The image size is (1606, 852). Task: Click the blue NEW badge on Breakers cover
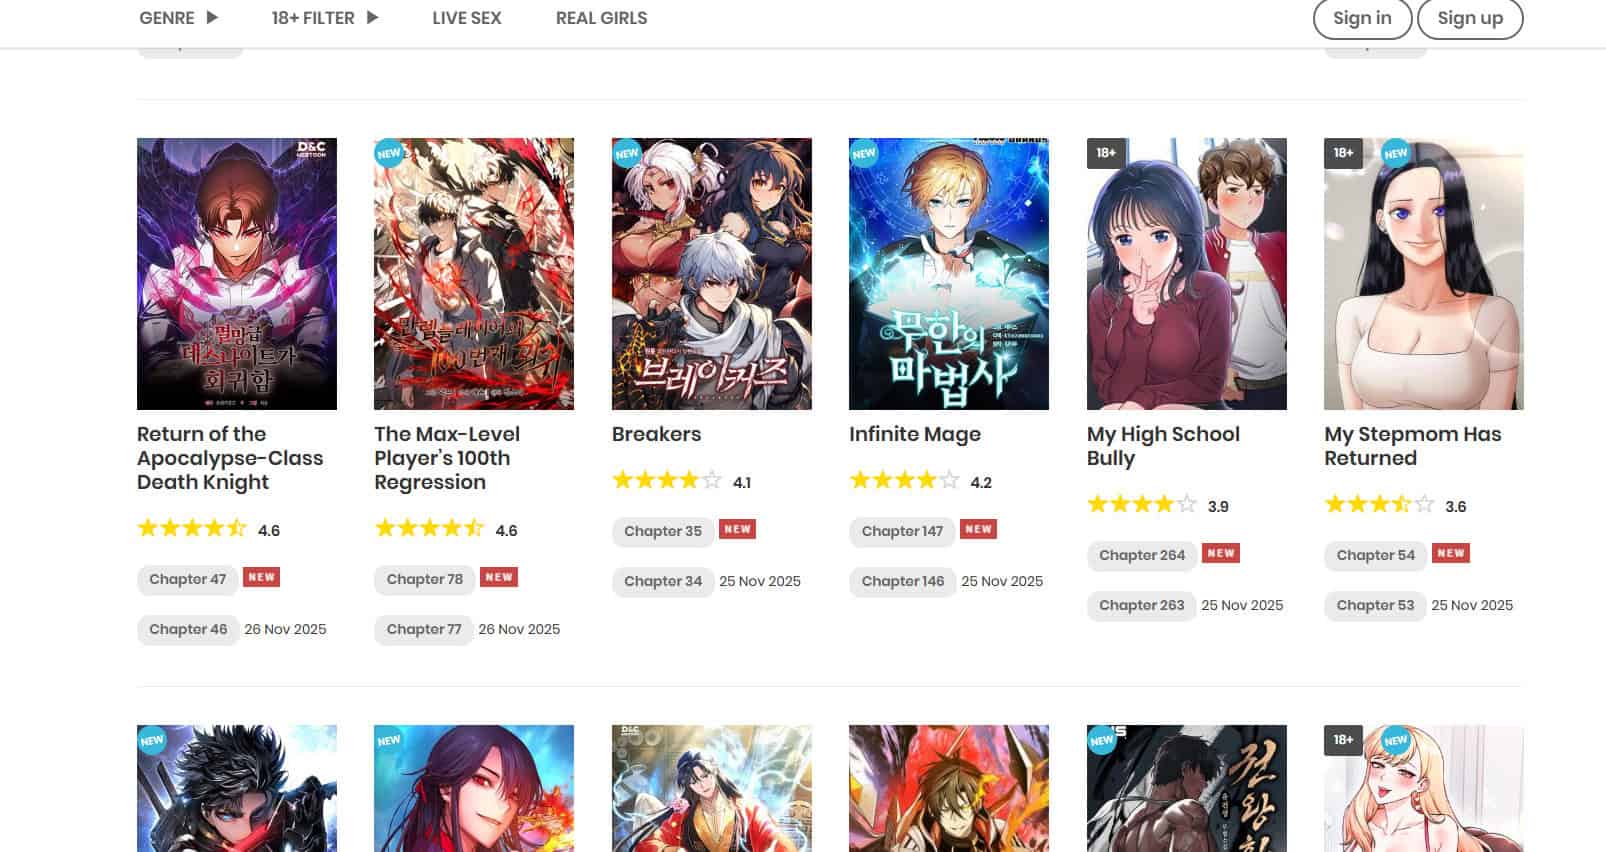(x=627, y=153)
